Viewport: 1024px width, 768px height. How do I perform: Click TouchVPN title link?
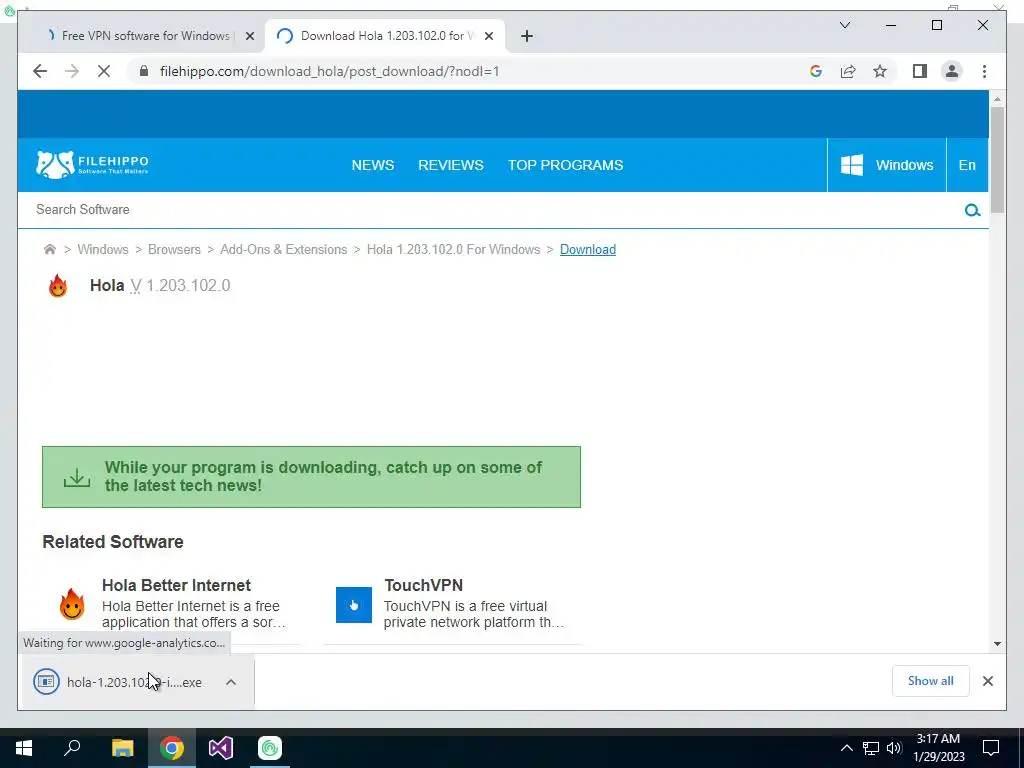tap(423, 585)
